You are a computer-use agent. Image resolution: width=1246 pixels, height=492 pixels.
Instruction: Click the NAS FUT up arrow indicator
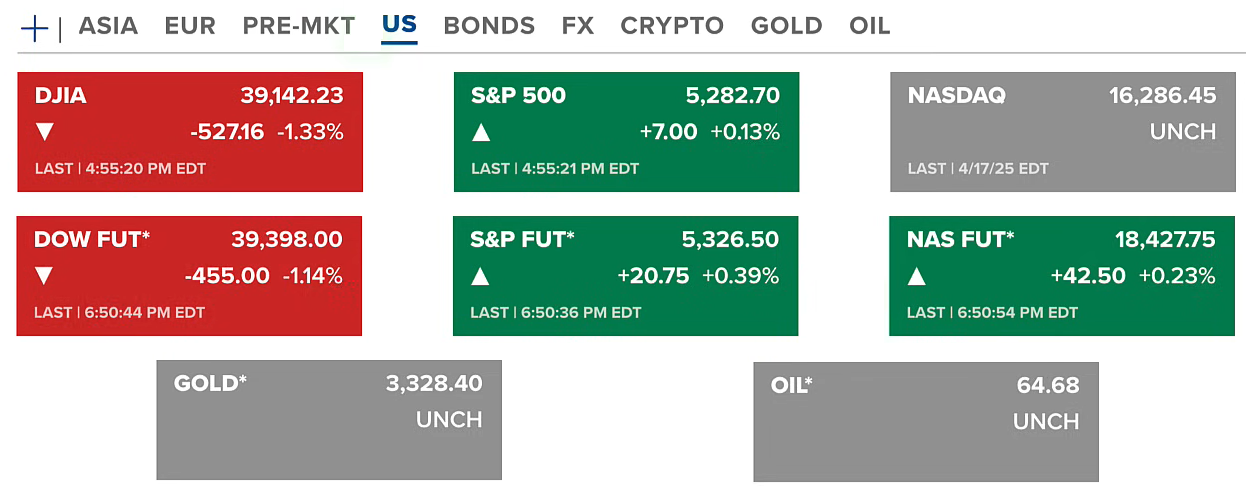pos(917,276)
